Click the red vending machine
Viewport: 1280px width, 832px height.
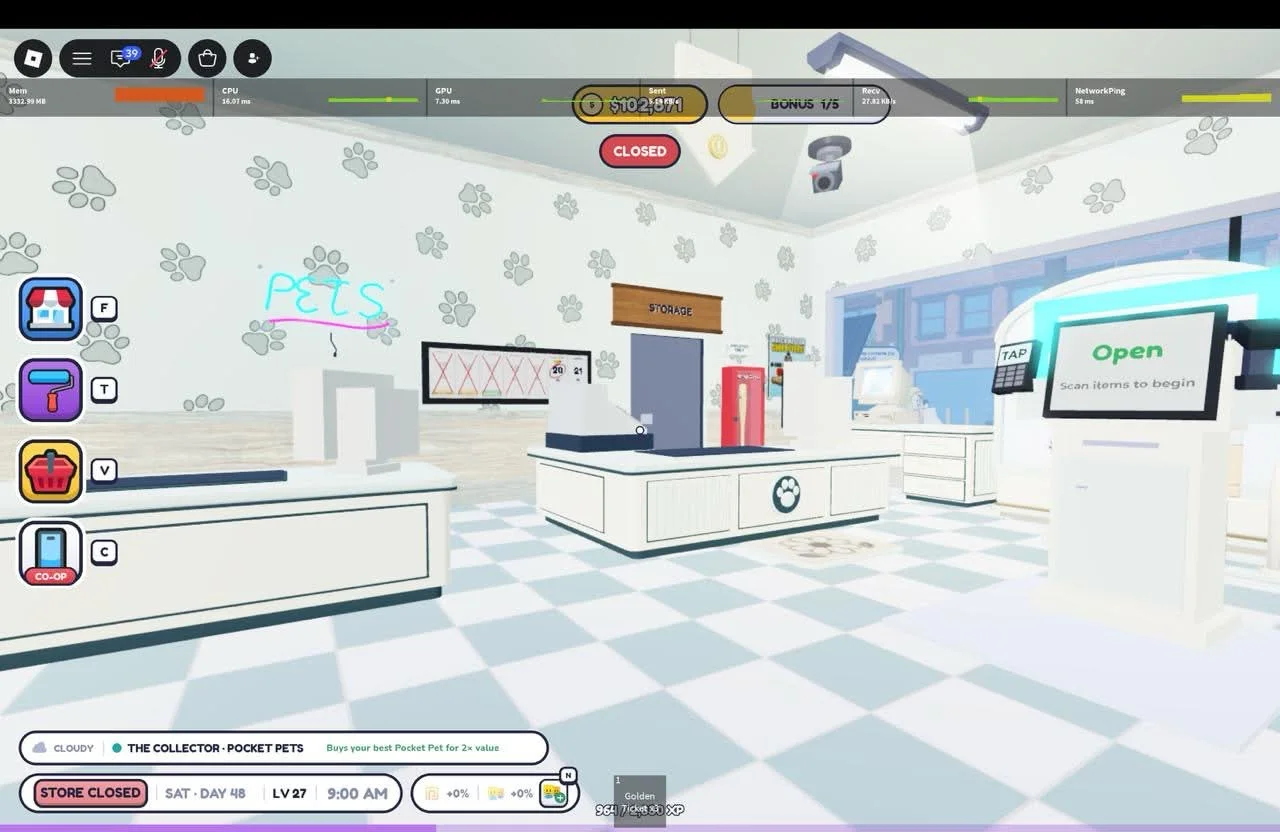[x=743, y=406]
